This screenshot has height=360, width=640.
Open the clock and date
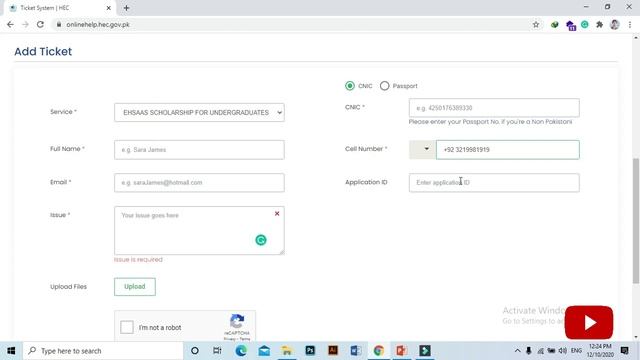coord(600,351)
